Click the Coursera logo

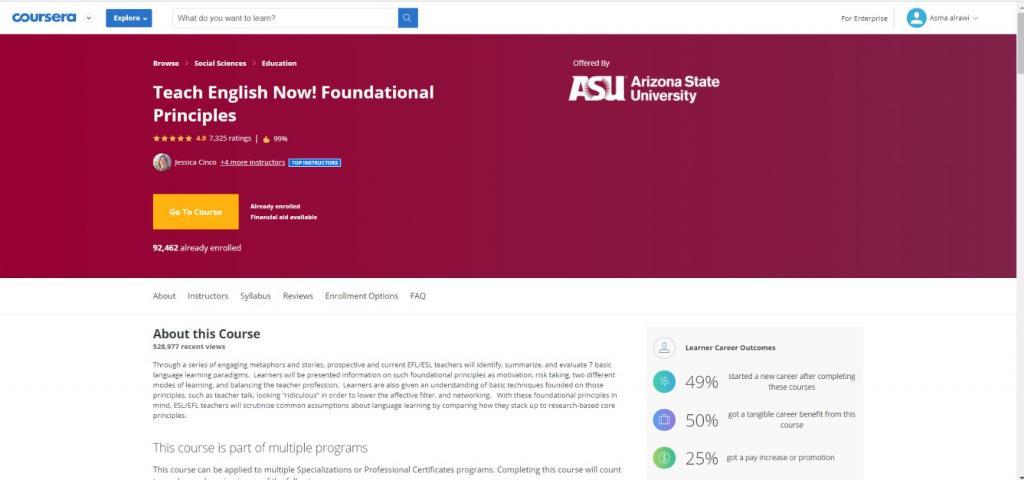click(44, 17)
